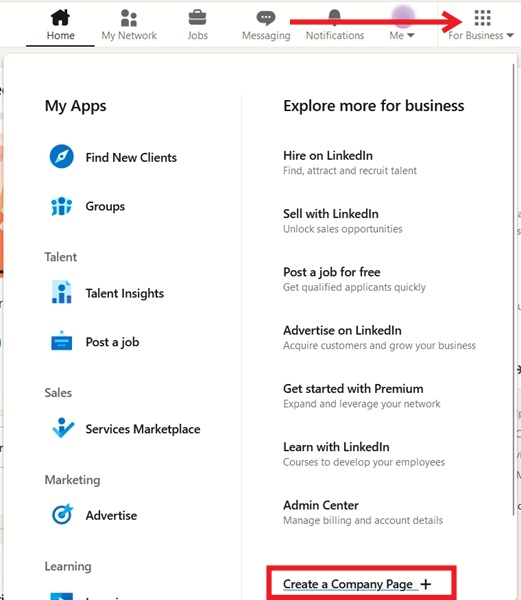Open Get started with Premium

[353, 389]
